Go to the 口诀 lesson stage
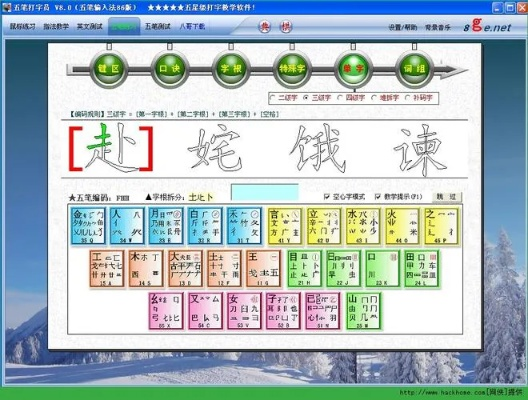Screen dimensions: 528x400 pyautogui.click(x=170, y=69)
